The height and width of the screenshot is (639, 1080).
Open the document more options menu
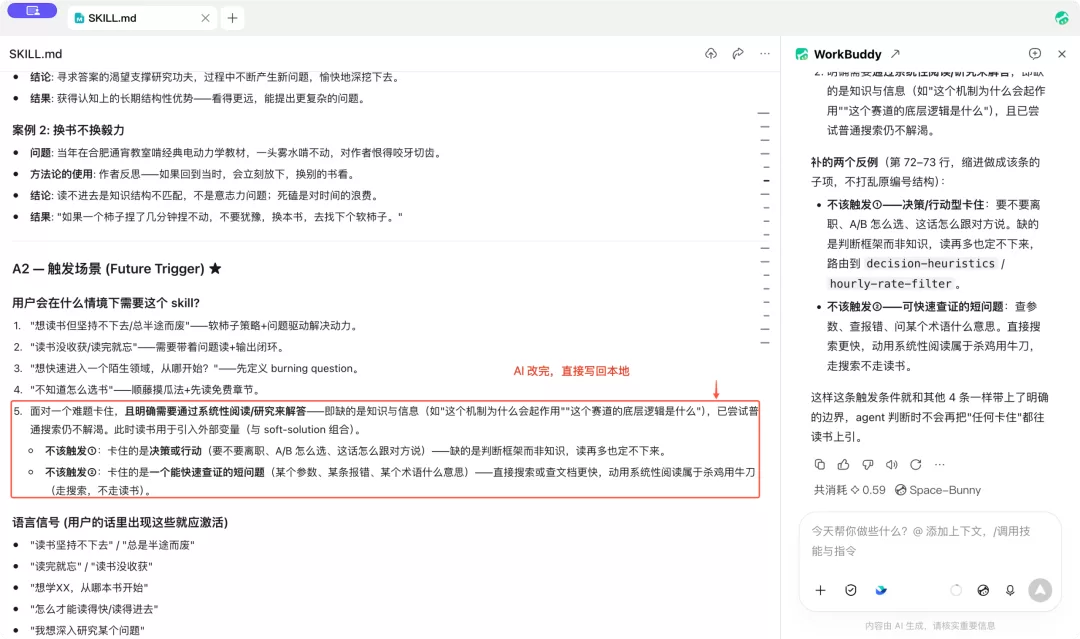765,54
